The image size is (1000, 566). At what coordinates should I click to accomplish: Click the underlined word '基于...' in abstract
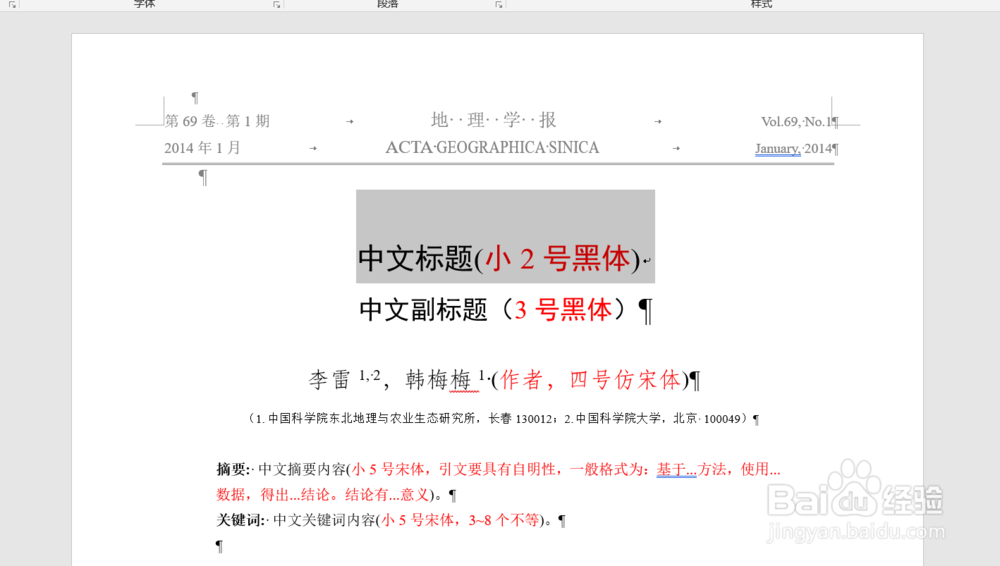click(677, 470)
